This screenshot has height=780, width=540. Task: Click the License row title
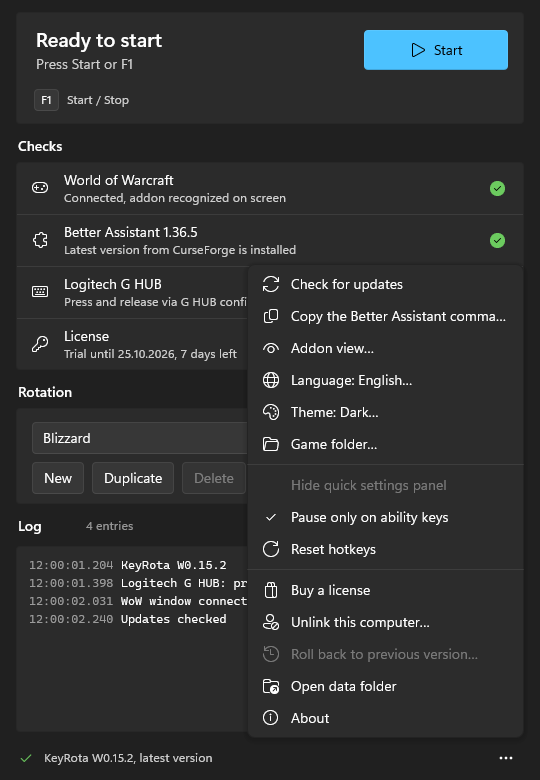[x=87, y=336]
